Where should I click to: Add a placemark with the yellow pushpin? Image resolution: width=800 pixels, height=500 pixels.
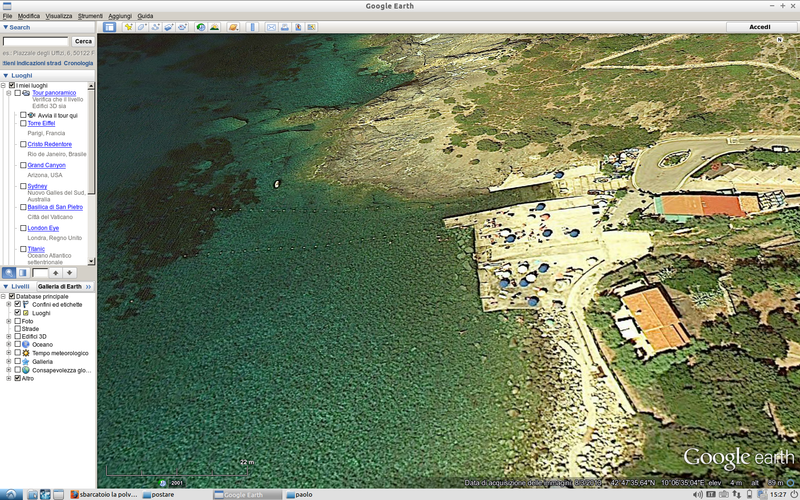click(129, 27)
